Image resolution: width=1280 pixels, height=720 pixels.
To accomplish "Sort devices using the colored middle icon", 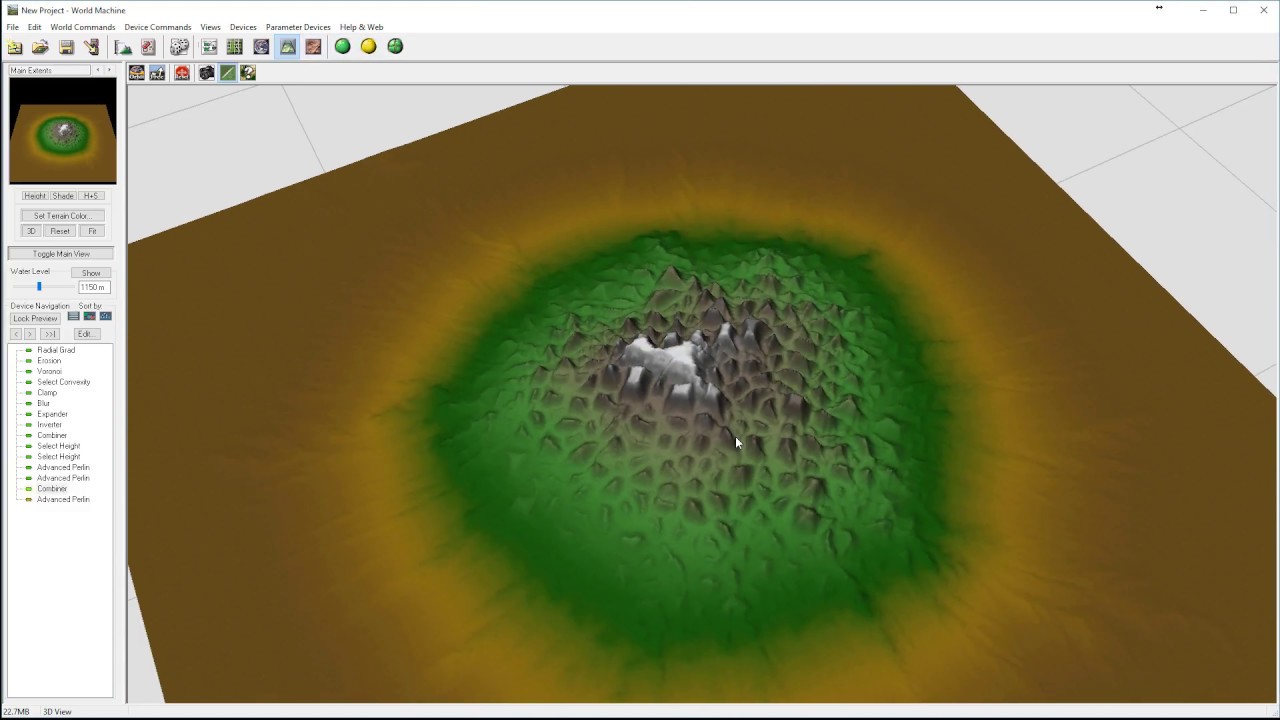I will (89, 317).
